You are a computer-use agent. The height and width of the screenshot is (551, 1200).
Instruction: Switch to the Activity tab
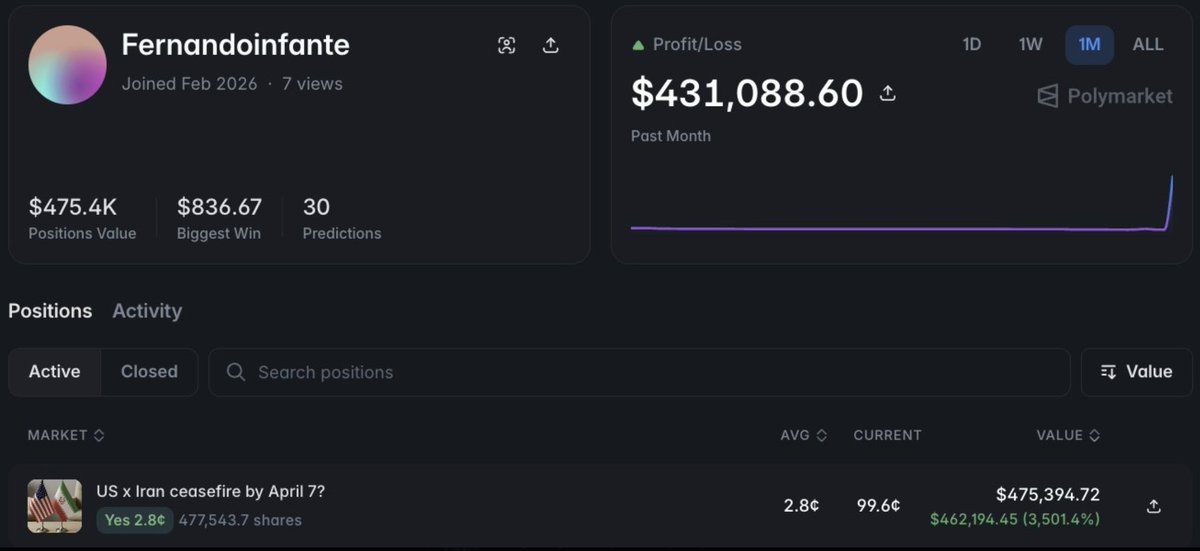pyautogui.click(x=147, y=311)
